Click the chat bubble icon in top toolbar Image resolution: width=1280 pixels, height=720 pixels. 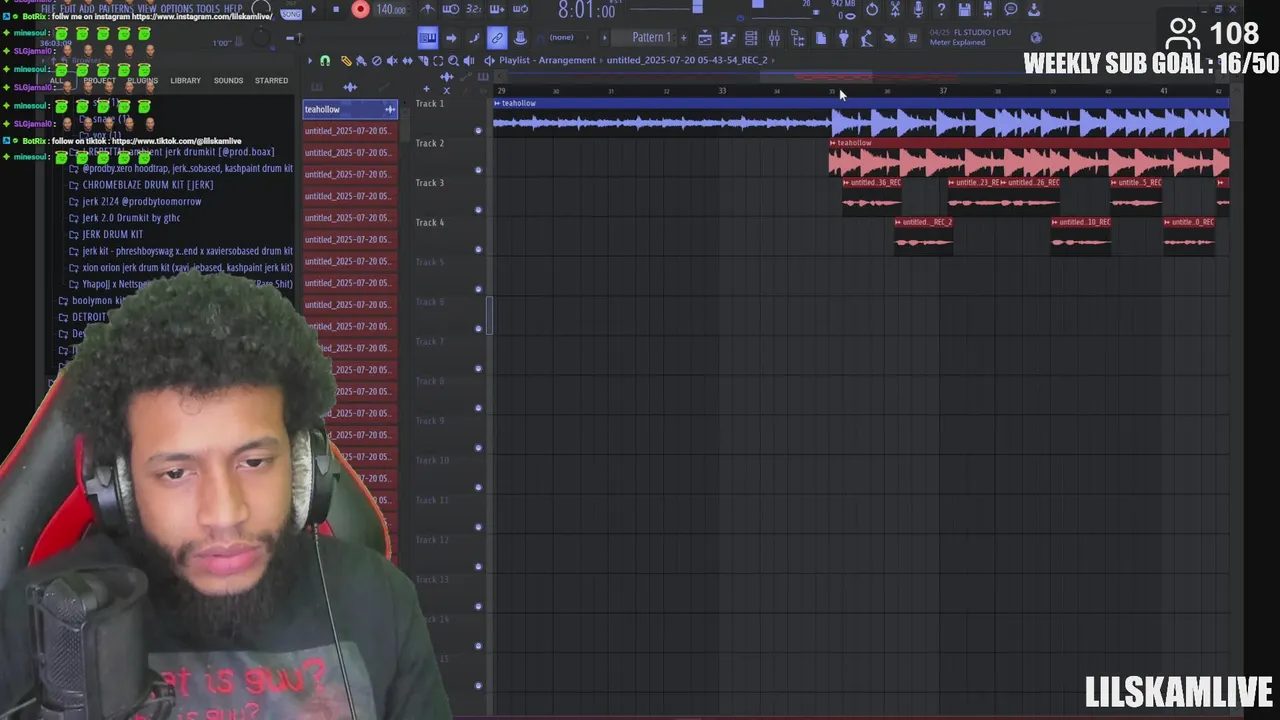(1011, 9)
